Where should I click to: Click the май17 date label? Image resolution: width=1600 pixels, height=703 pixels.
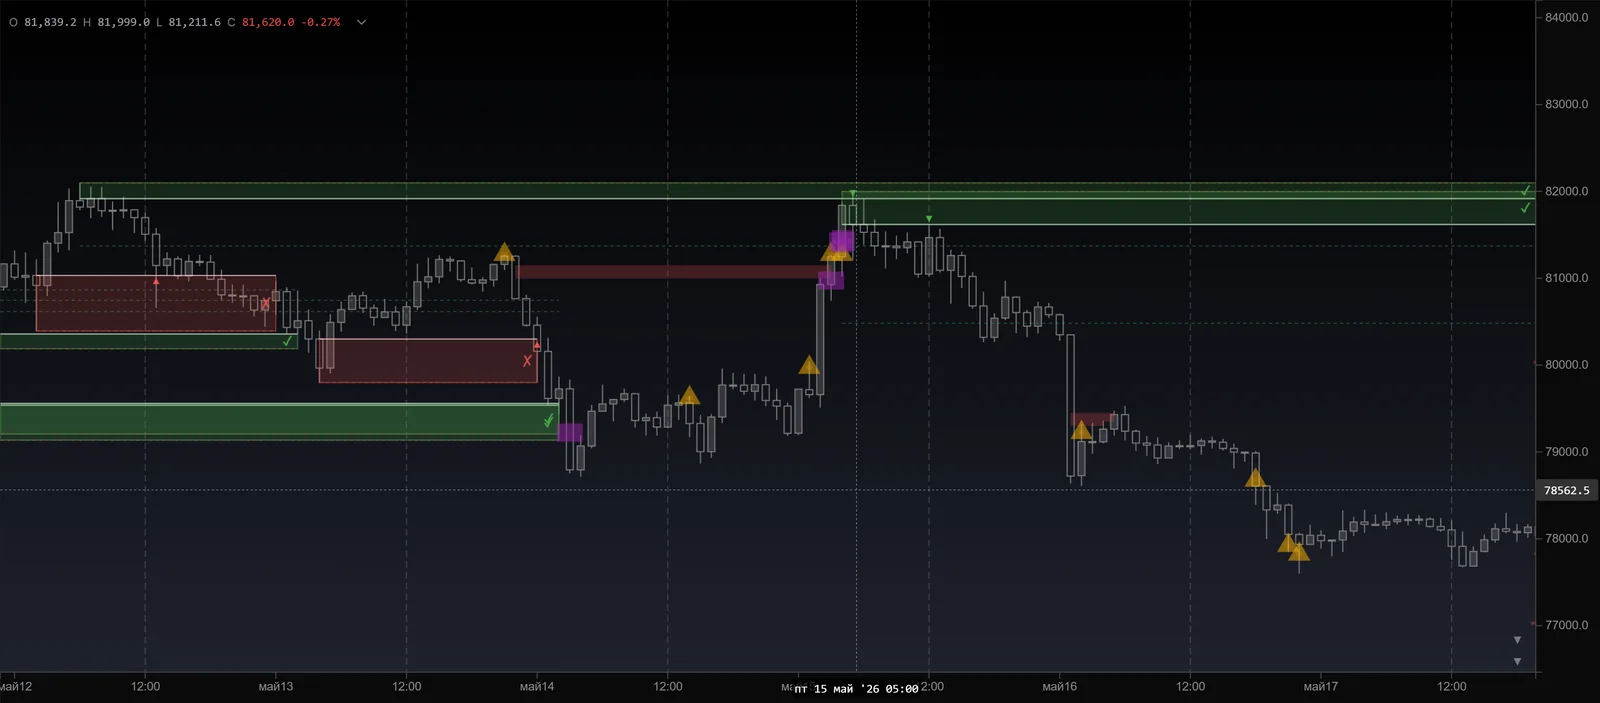click(x=1321, y=687)
